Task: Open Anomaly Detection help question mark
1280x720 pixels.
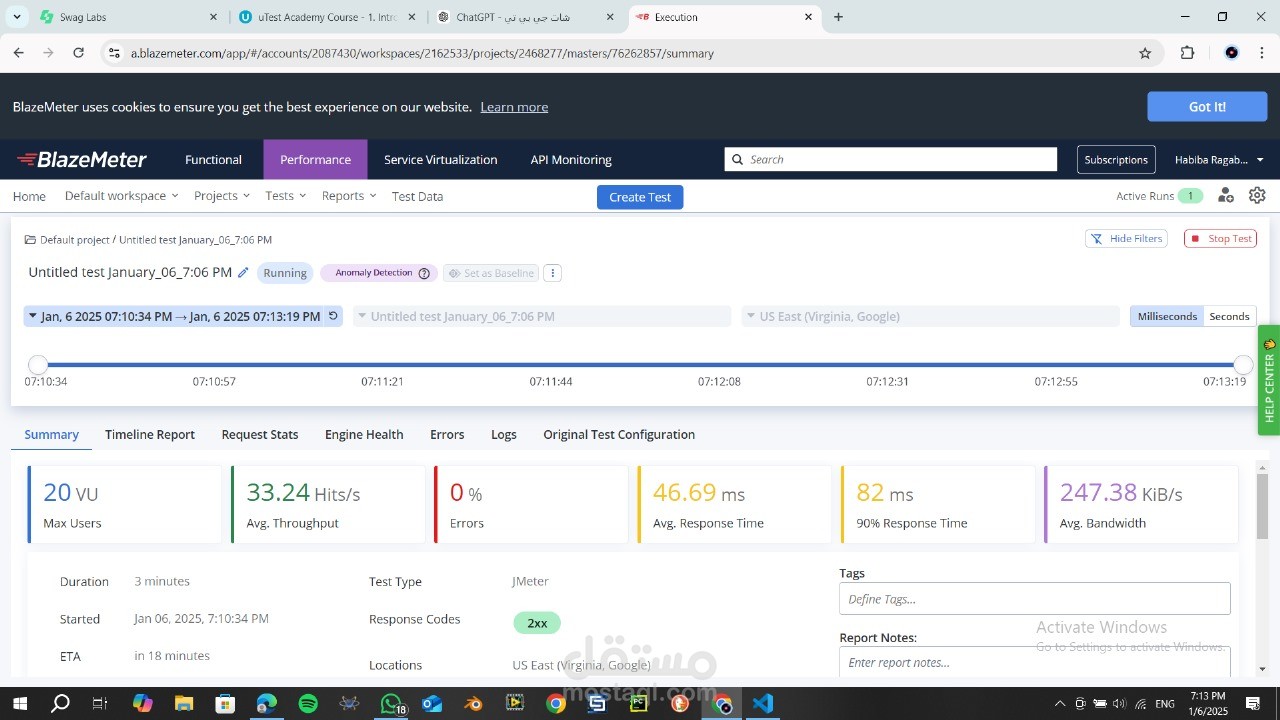Action: 424,273
